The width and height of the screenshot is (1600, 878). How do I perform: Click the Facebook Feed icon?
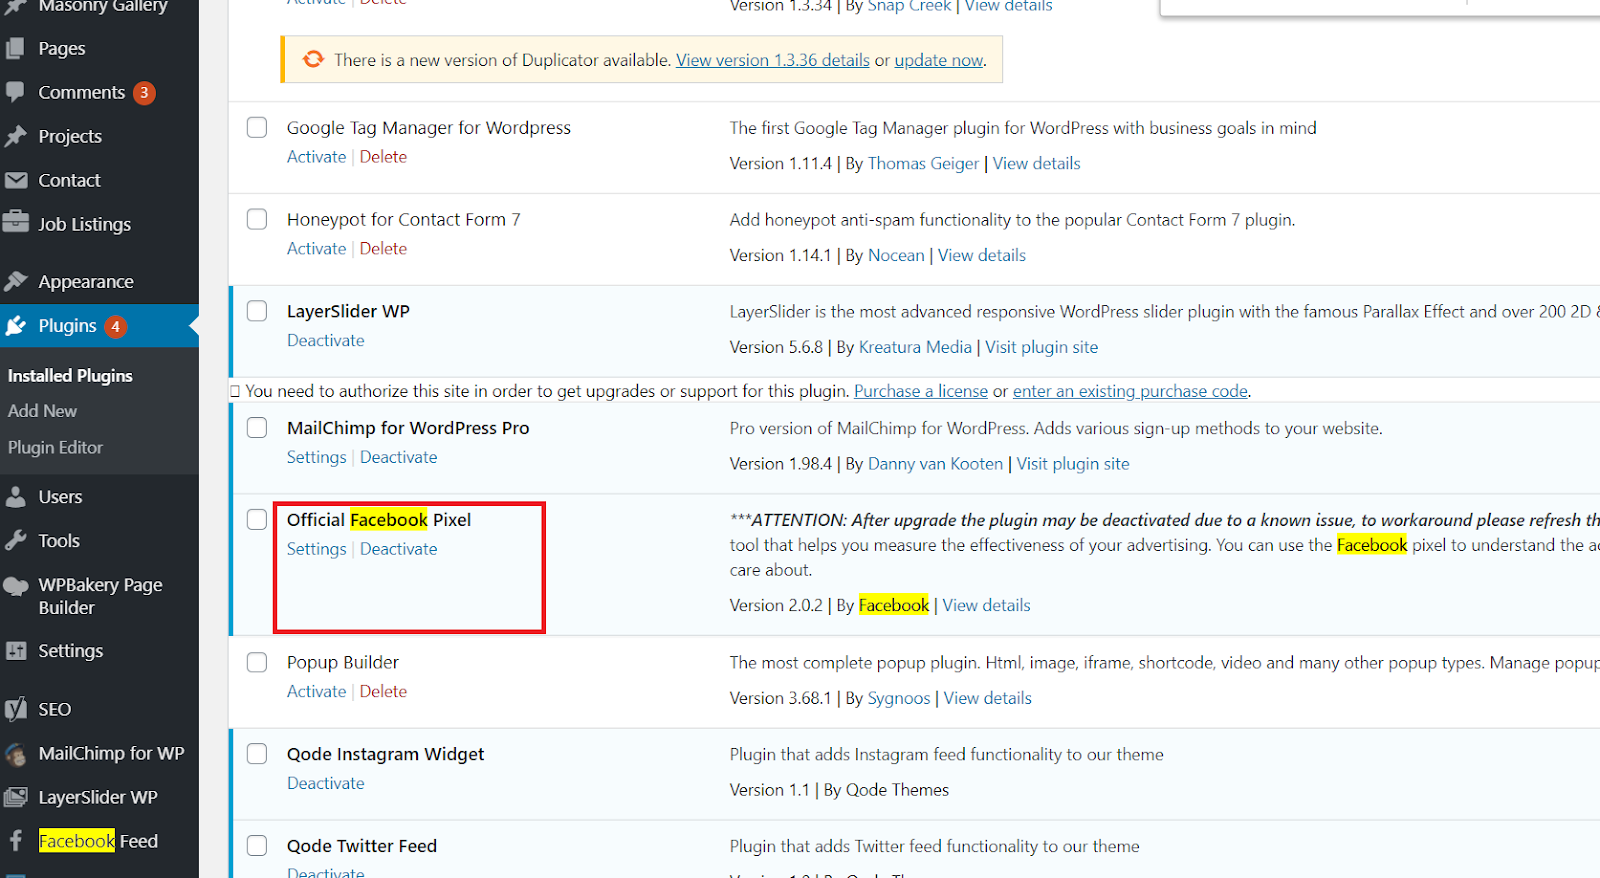click(x=15, y=841)
